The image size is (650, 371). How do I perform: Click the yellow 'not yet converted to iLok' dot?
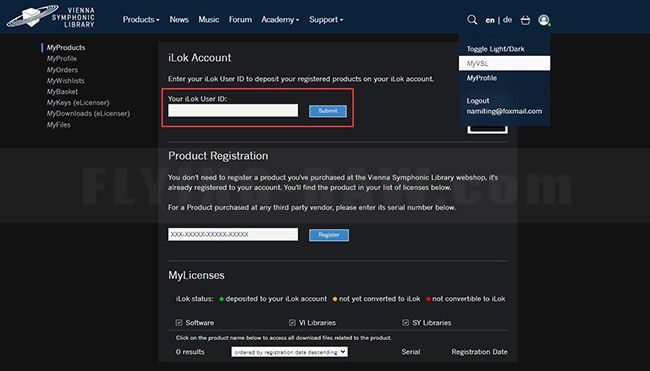pos(335,299)
